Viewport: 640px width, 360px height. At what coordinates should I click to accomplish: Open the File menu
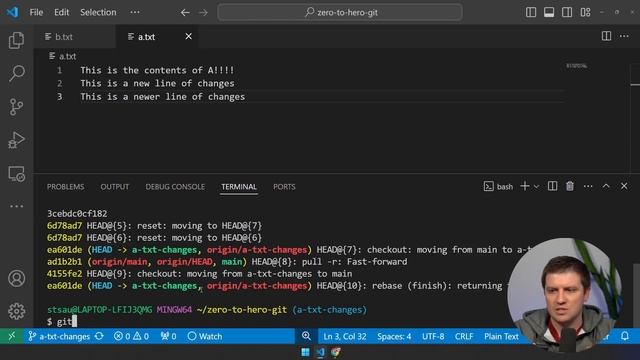click(36, 12)
